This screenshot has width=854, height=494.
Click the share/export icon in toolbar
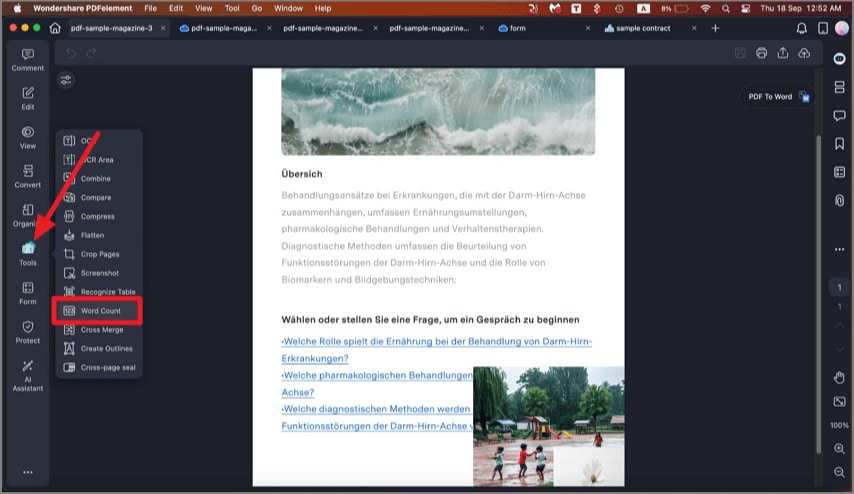pyautogui.click(x=783, y=53)
